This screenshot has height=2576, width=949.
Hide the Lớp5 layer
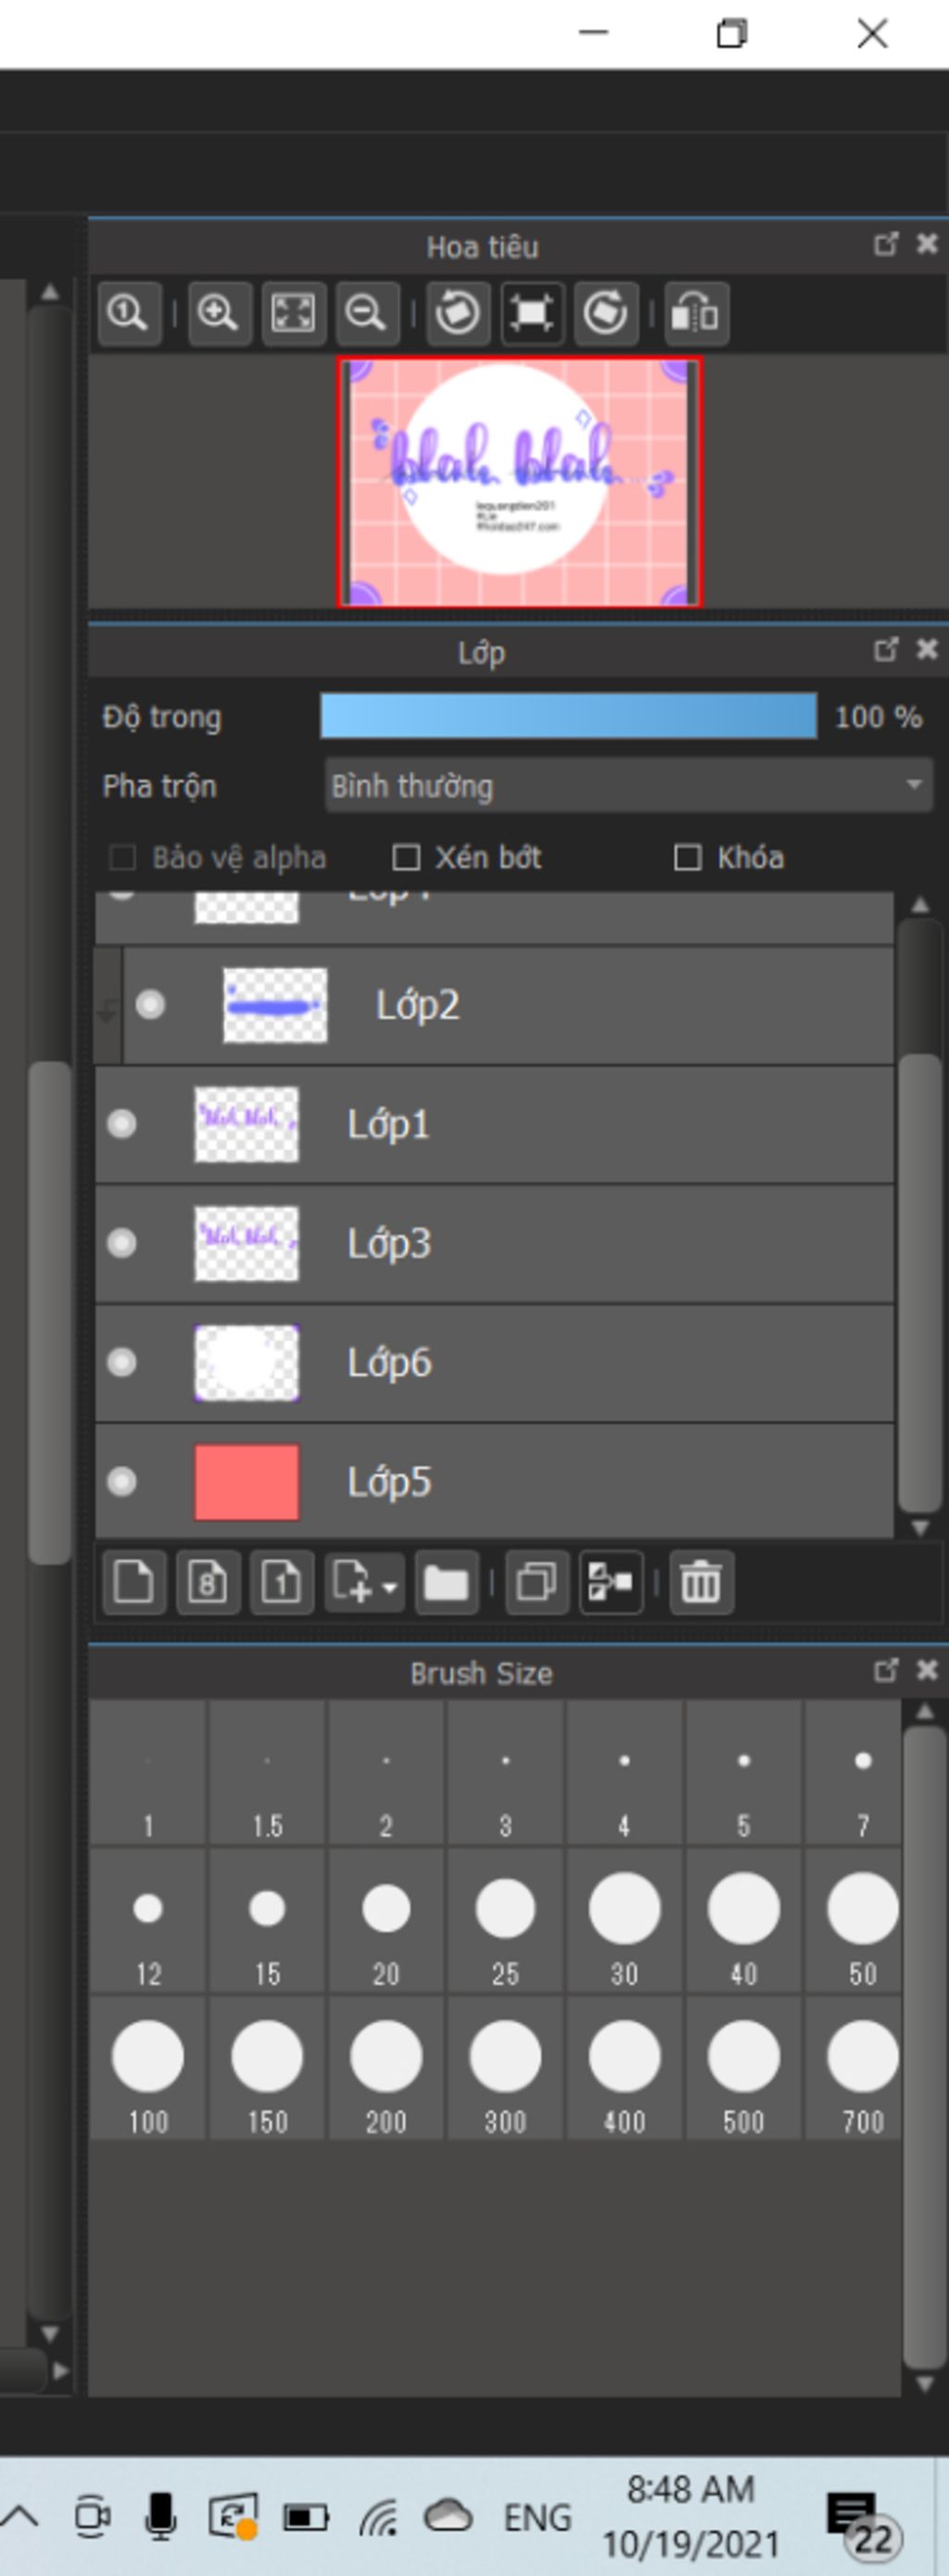tap(122, 1481)
